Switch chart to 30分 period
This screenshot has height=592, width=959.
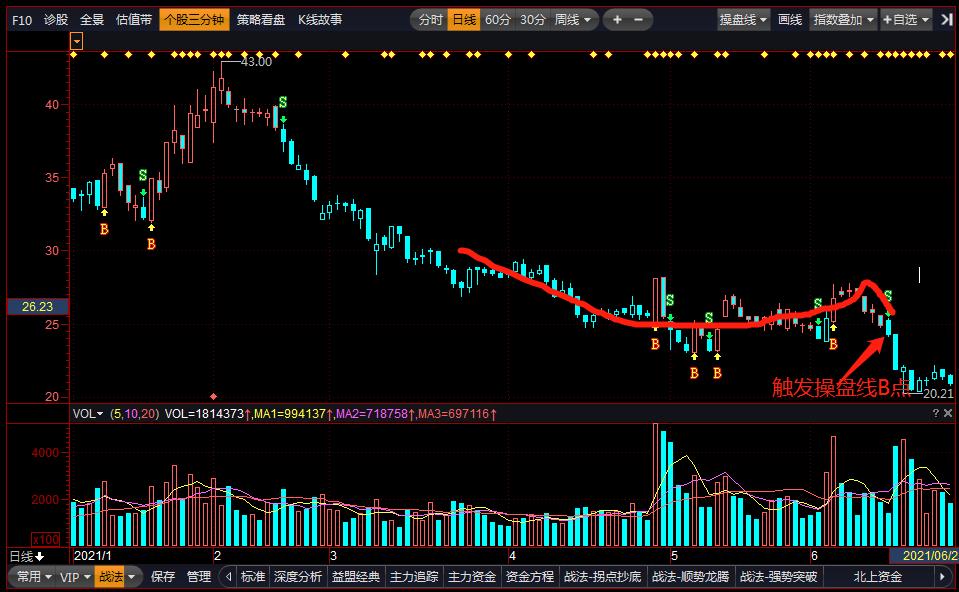(533, 20)
